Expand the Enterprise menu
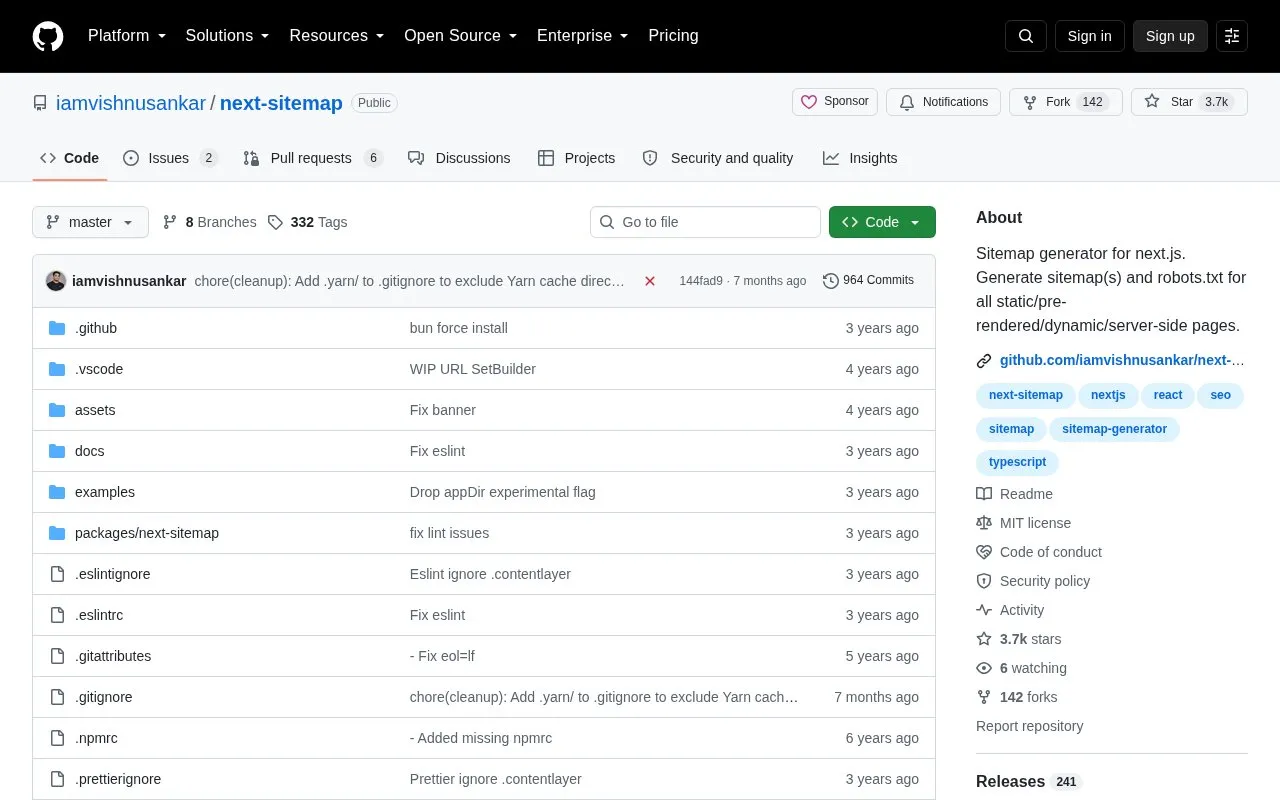This screenshot has width=1280, height=800. pyautogui.click(x=583, y=36)
